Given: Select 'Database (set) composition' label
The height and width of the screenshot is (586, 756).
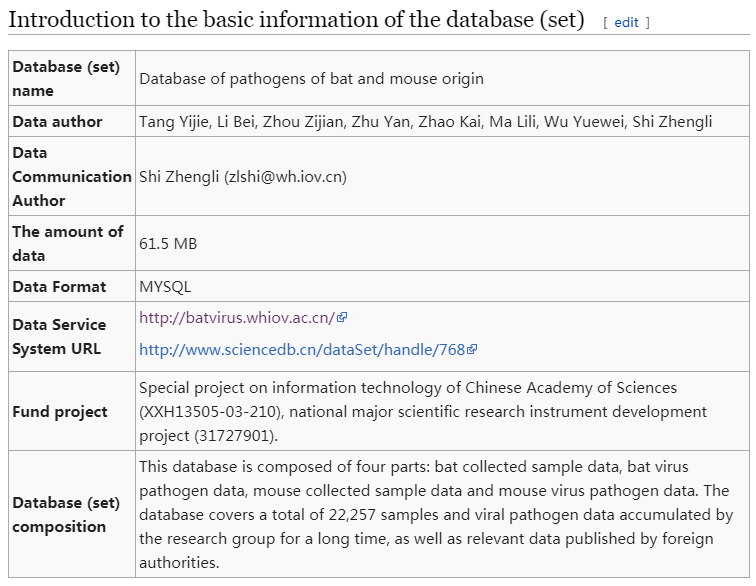Looking at the screenshot, I should (x=66, y=514).
